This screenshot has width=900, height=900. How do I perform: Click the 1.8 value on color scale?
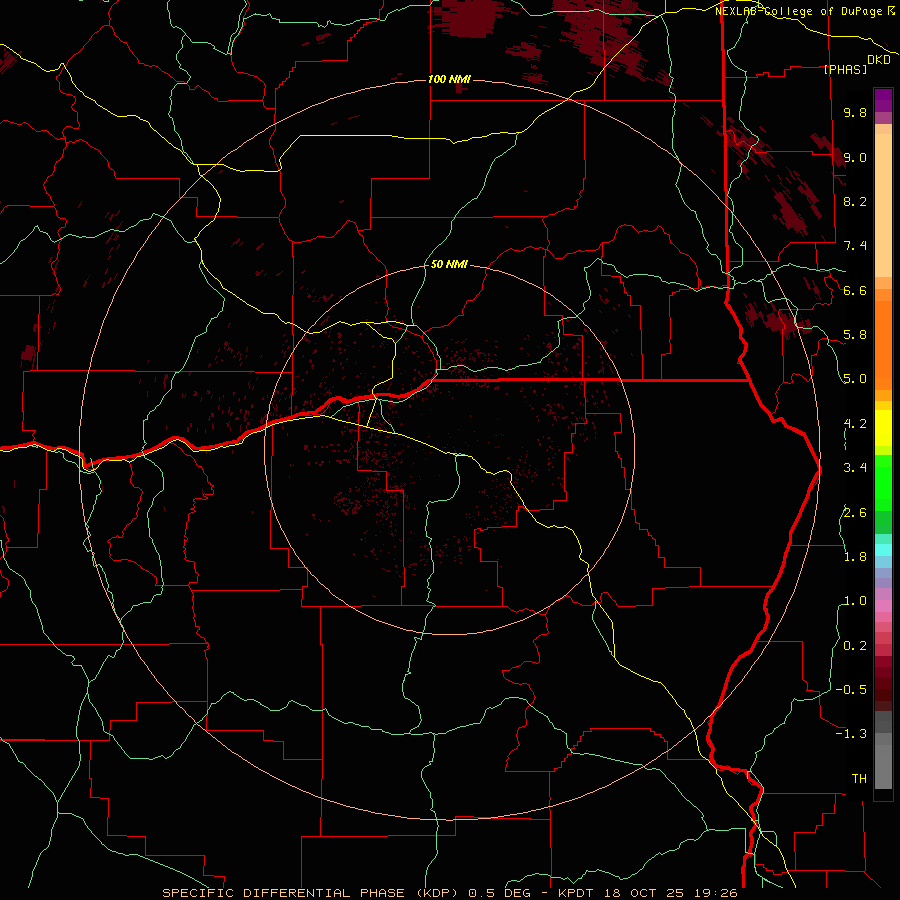pos(855,557)
